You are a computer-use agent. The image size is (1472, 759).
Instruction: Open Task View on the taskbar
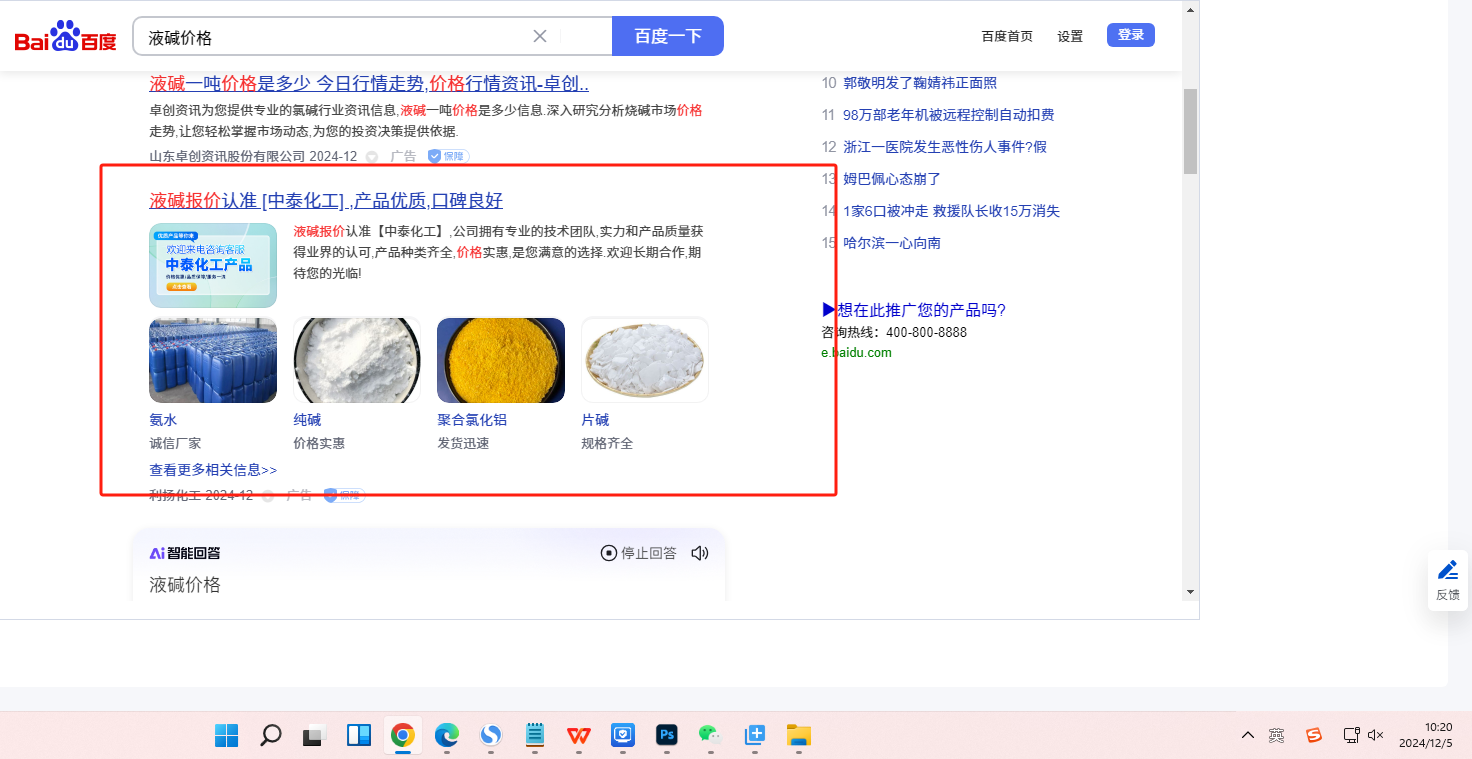coord(315,735)
